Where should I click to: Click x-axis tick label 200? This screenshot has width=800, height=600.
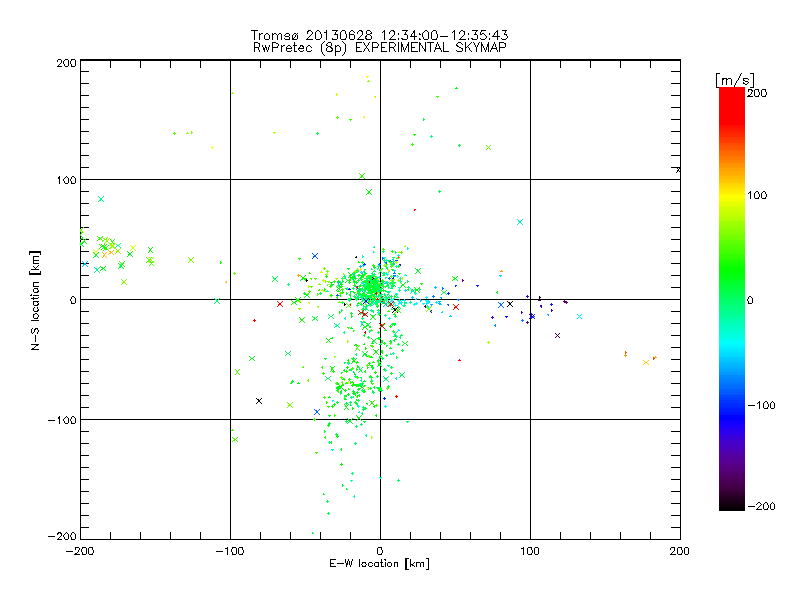(x=680, y=551)
